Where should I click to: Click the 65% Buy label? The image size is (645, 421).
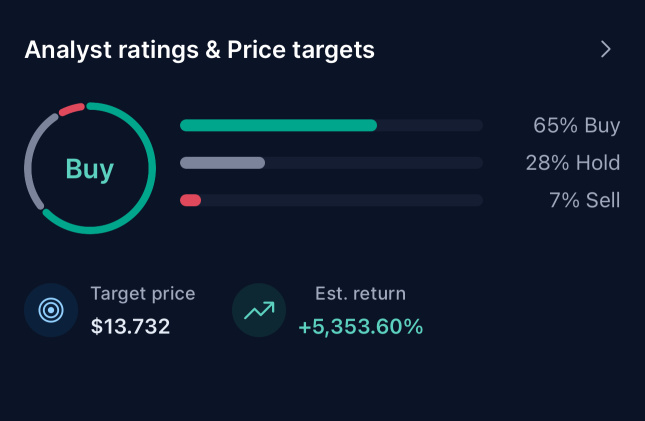[x=576, y=126]
